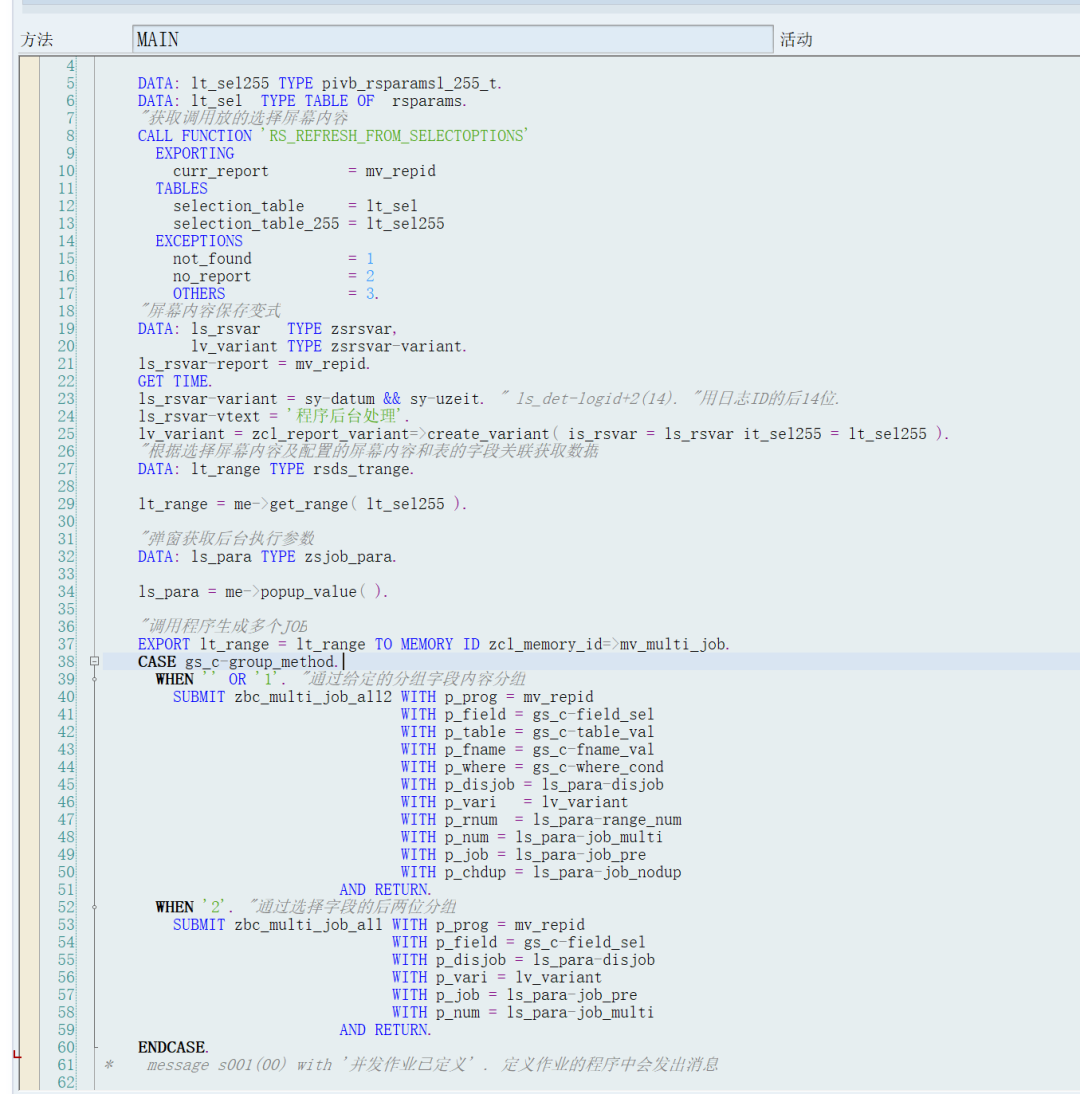Collapse the CASE block fold marker

94,661
